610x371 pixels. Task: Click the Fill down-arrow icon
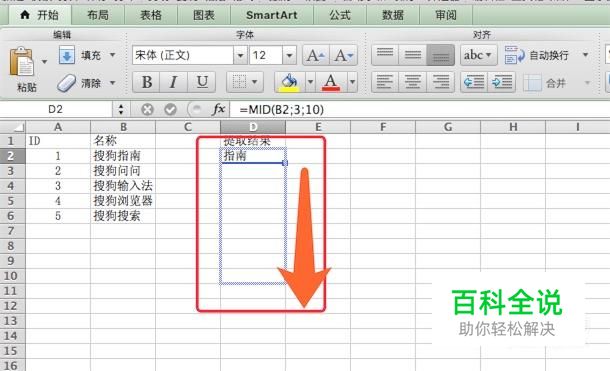pyautogui.click(x=67, y=55)
